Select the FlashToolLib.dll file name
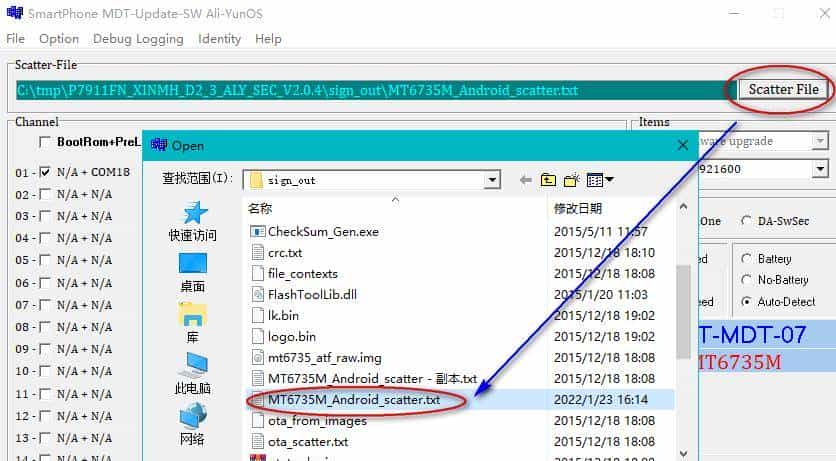The image size is (836, 461). (312, 295)
